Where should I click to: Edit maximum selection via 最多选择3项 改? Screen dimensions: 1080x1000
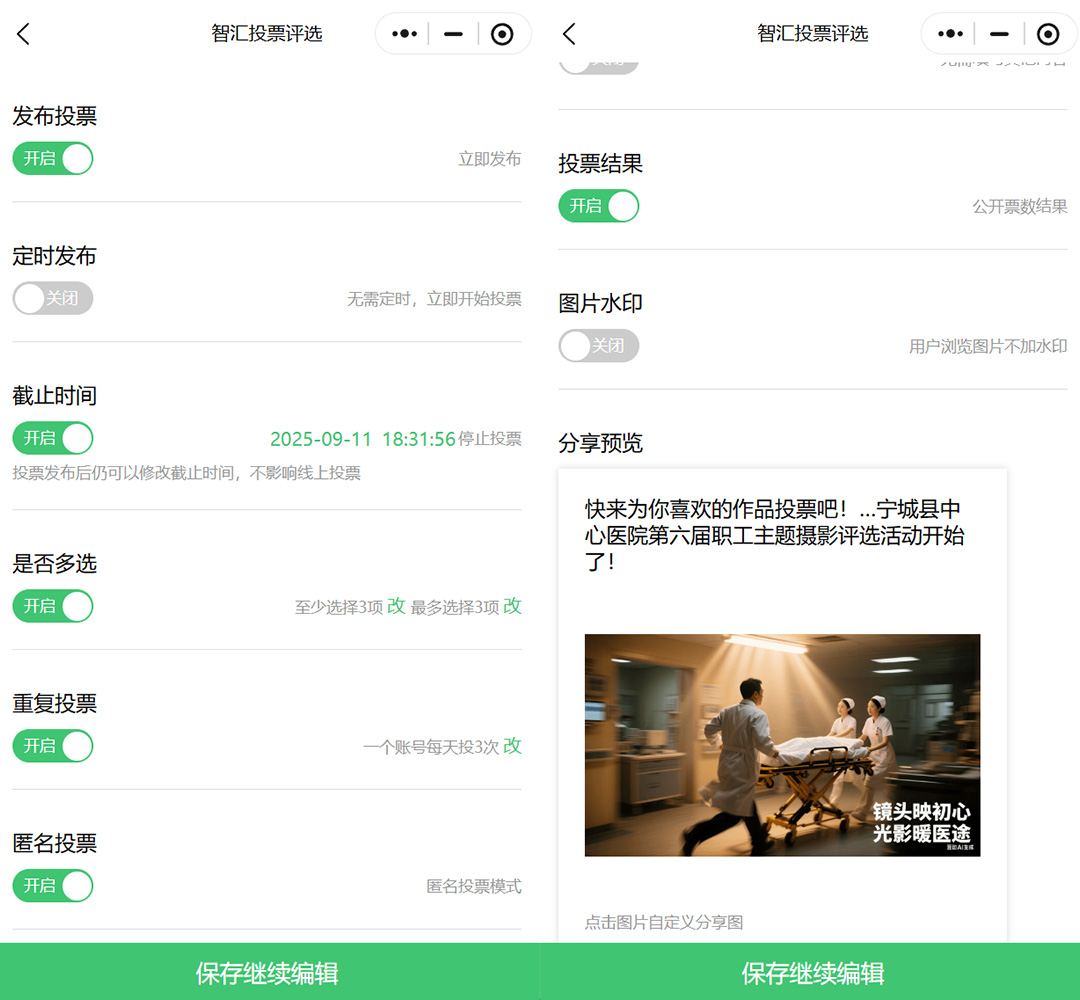tap(512, 606)
